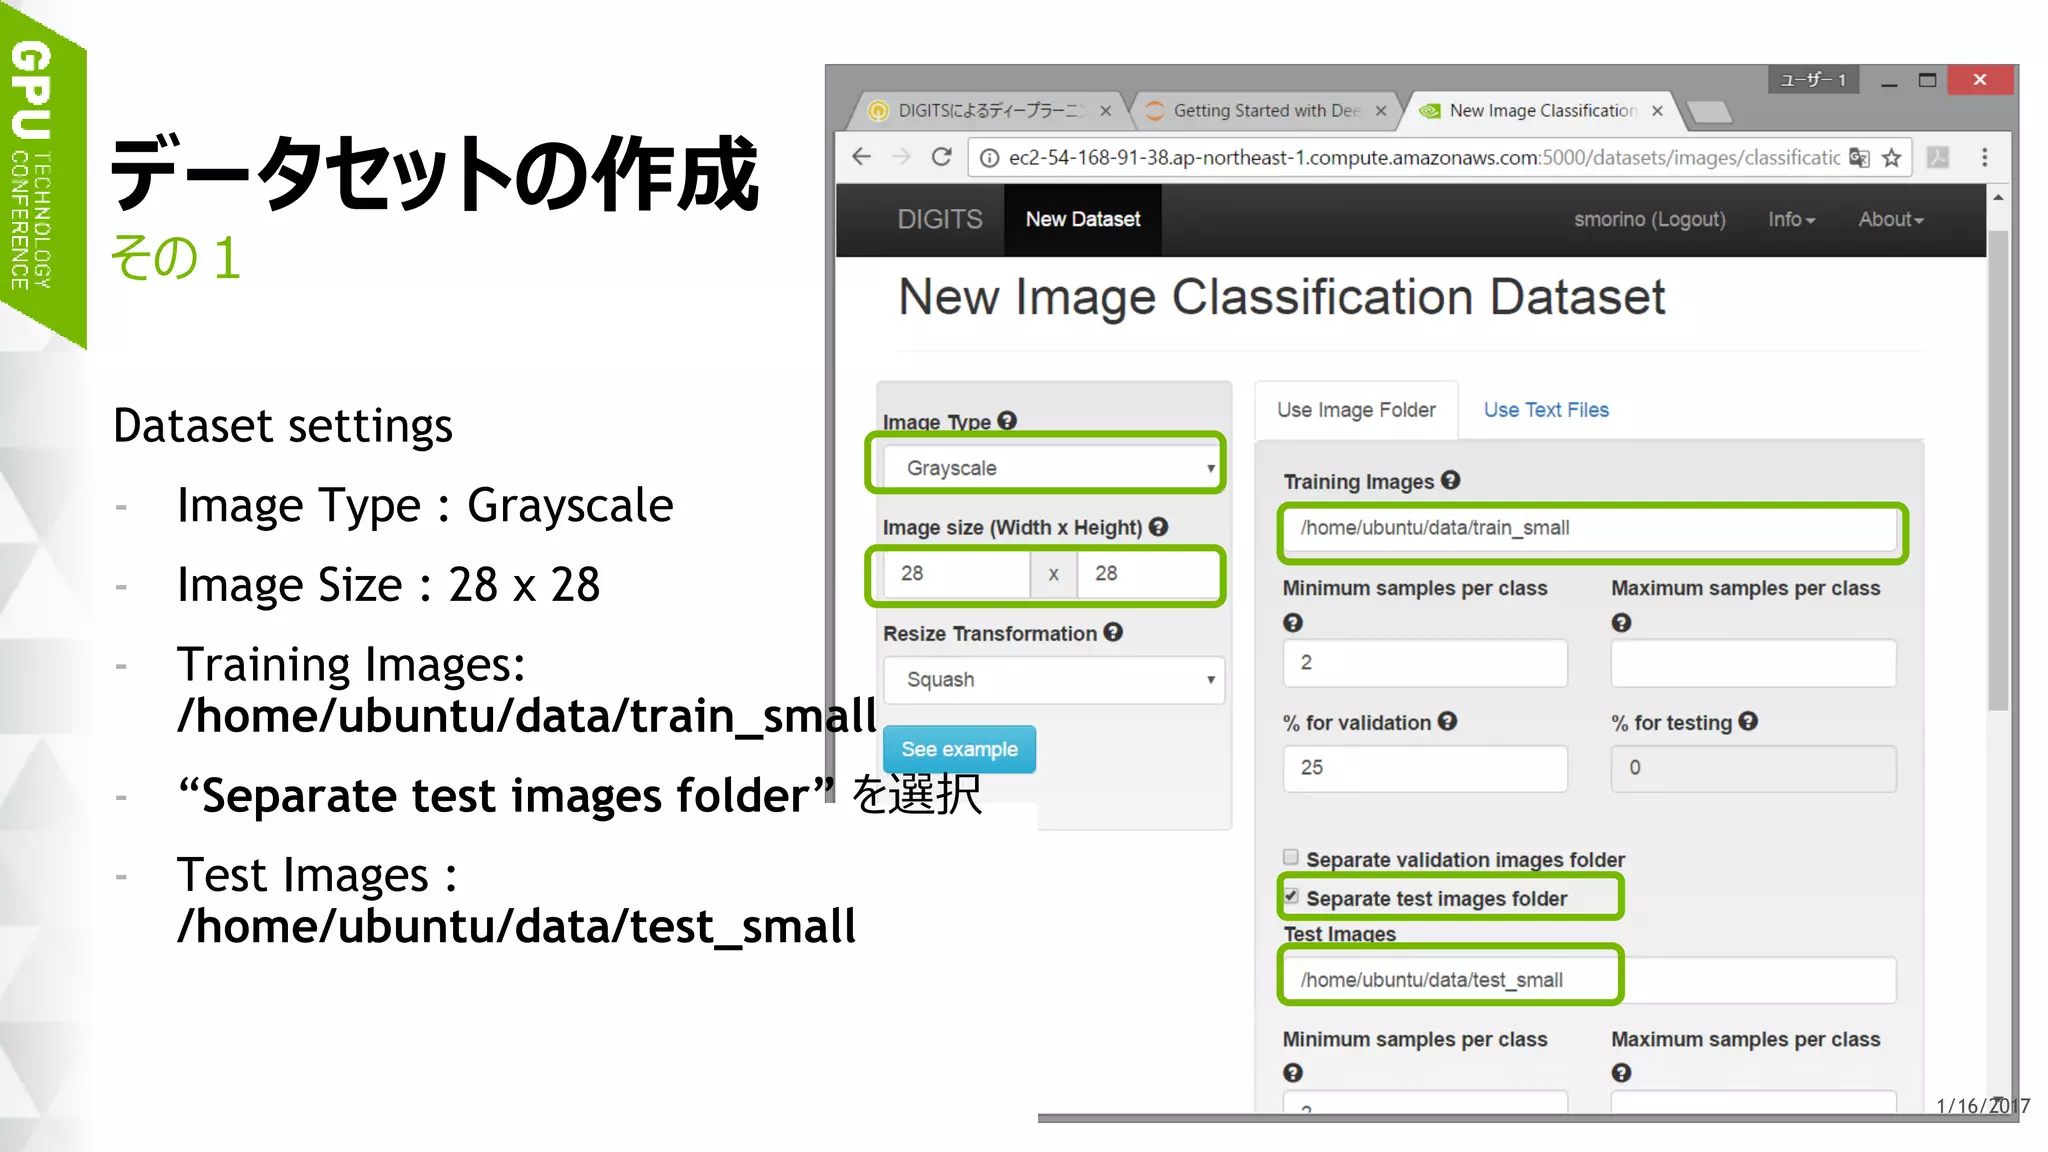The width and height of the screenshot is (2048, 1152).
Task: Open a new browser tab
Action: (x=1709, y=112)
